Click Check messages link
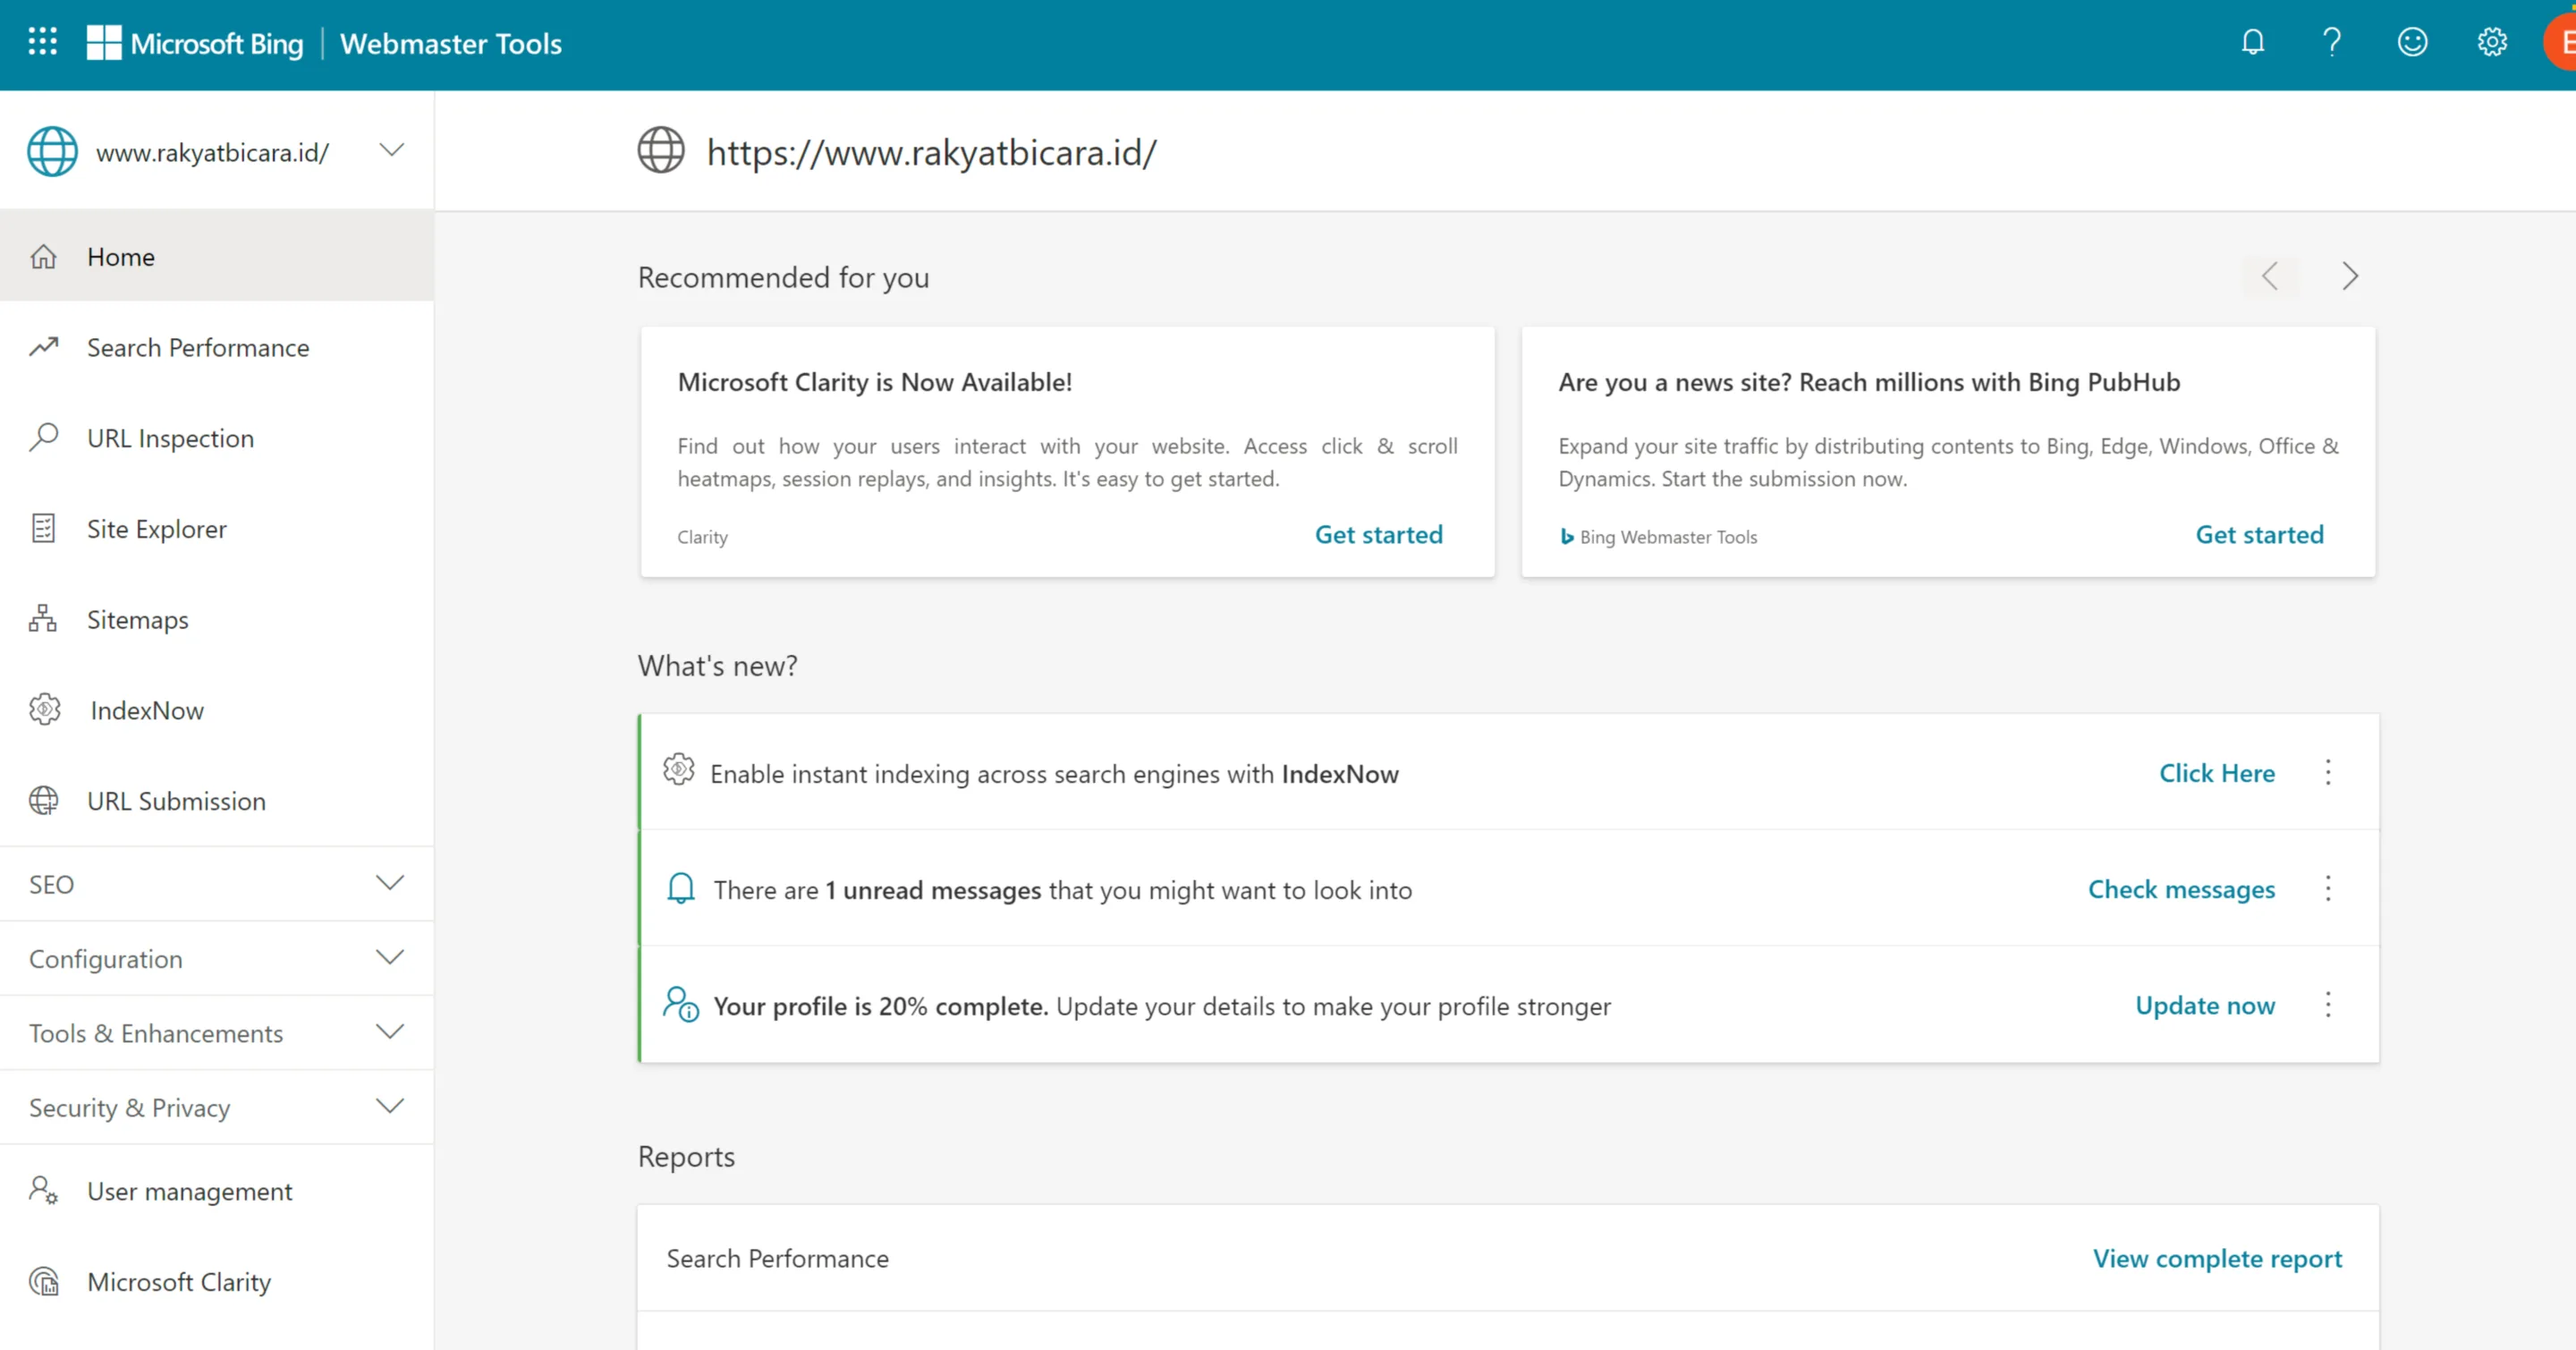Screen dimensions: 2576x1350 pos(2181,889)
